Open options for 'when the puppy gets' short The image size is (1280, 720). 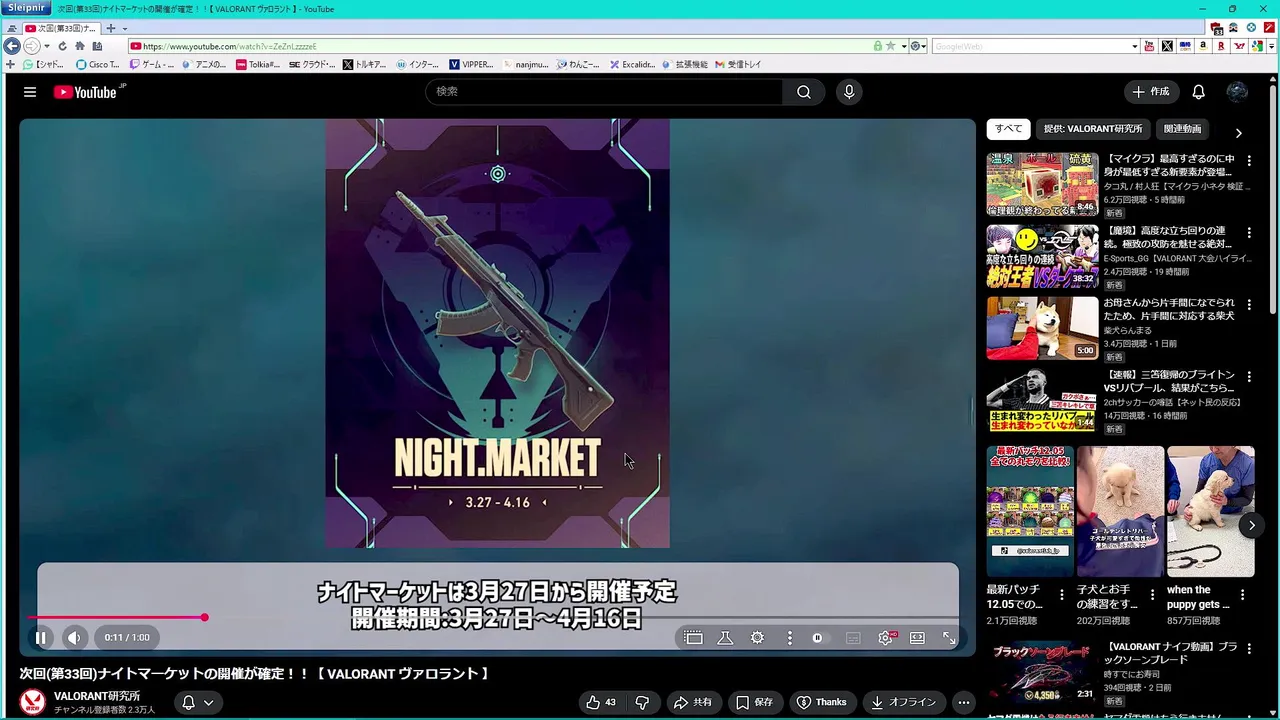coord(1243,595)
